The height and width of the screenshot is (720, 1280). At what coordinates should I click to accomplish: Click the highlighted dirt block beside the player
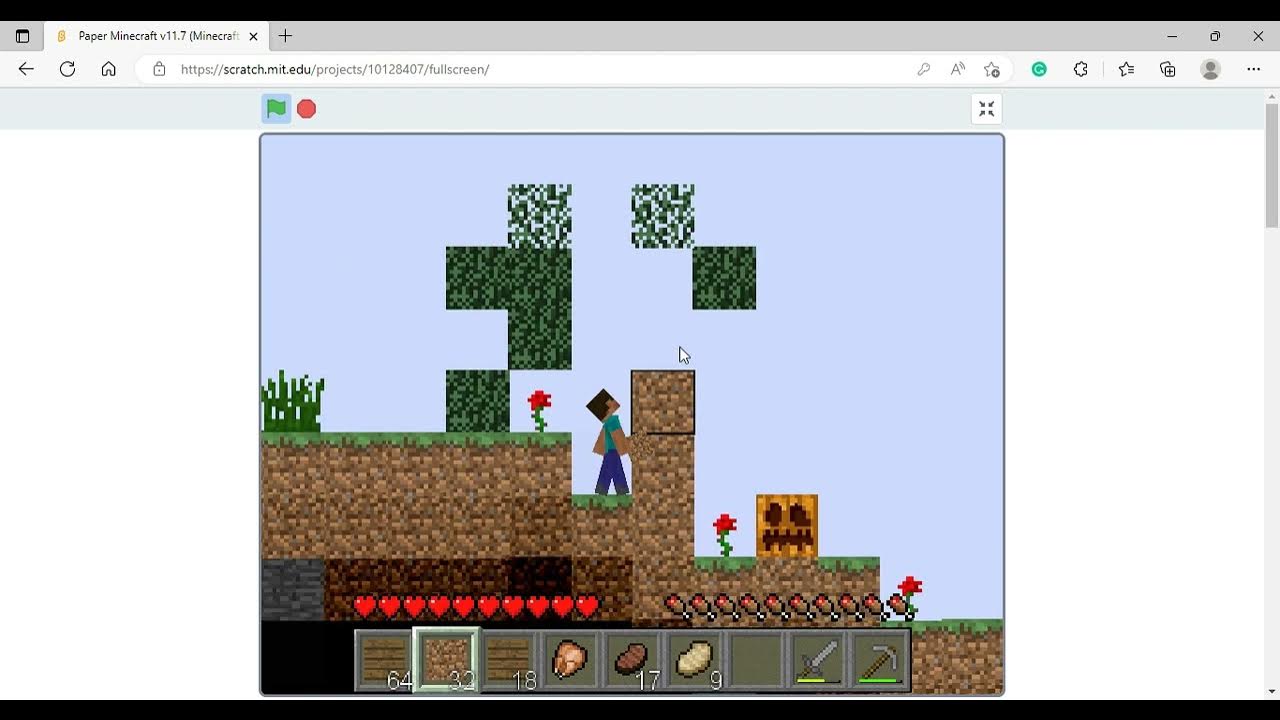[x=663, y=402]
